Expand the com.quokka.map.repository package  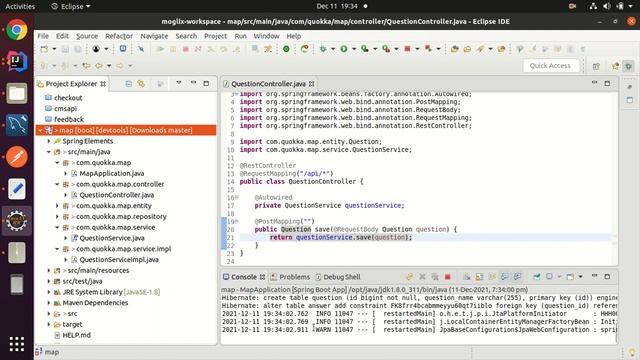[x=57, y=216]
